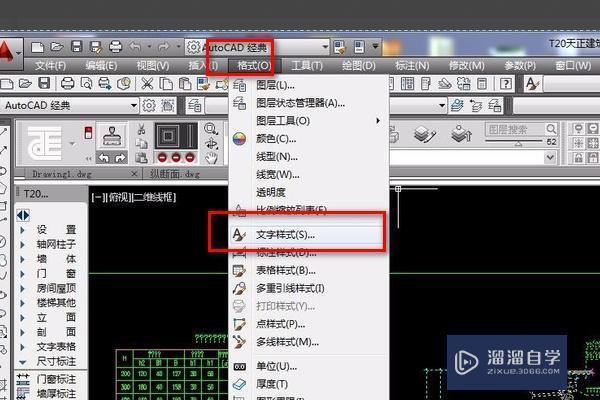Click the Save icon in quick access toolbar

click(77, 47)
